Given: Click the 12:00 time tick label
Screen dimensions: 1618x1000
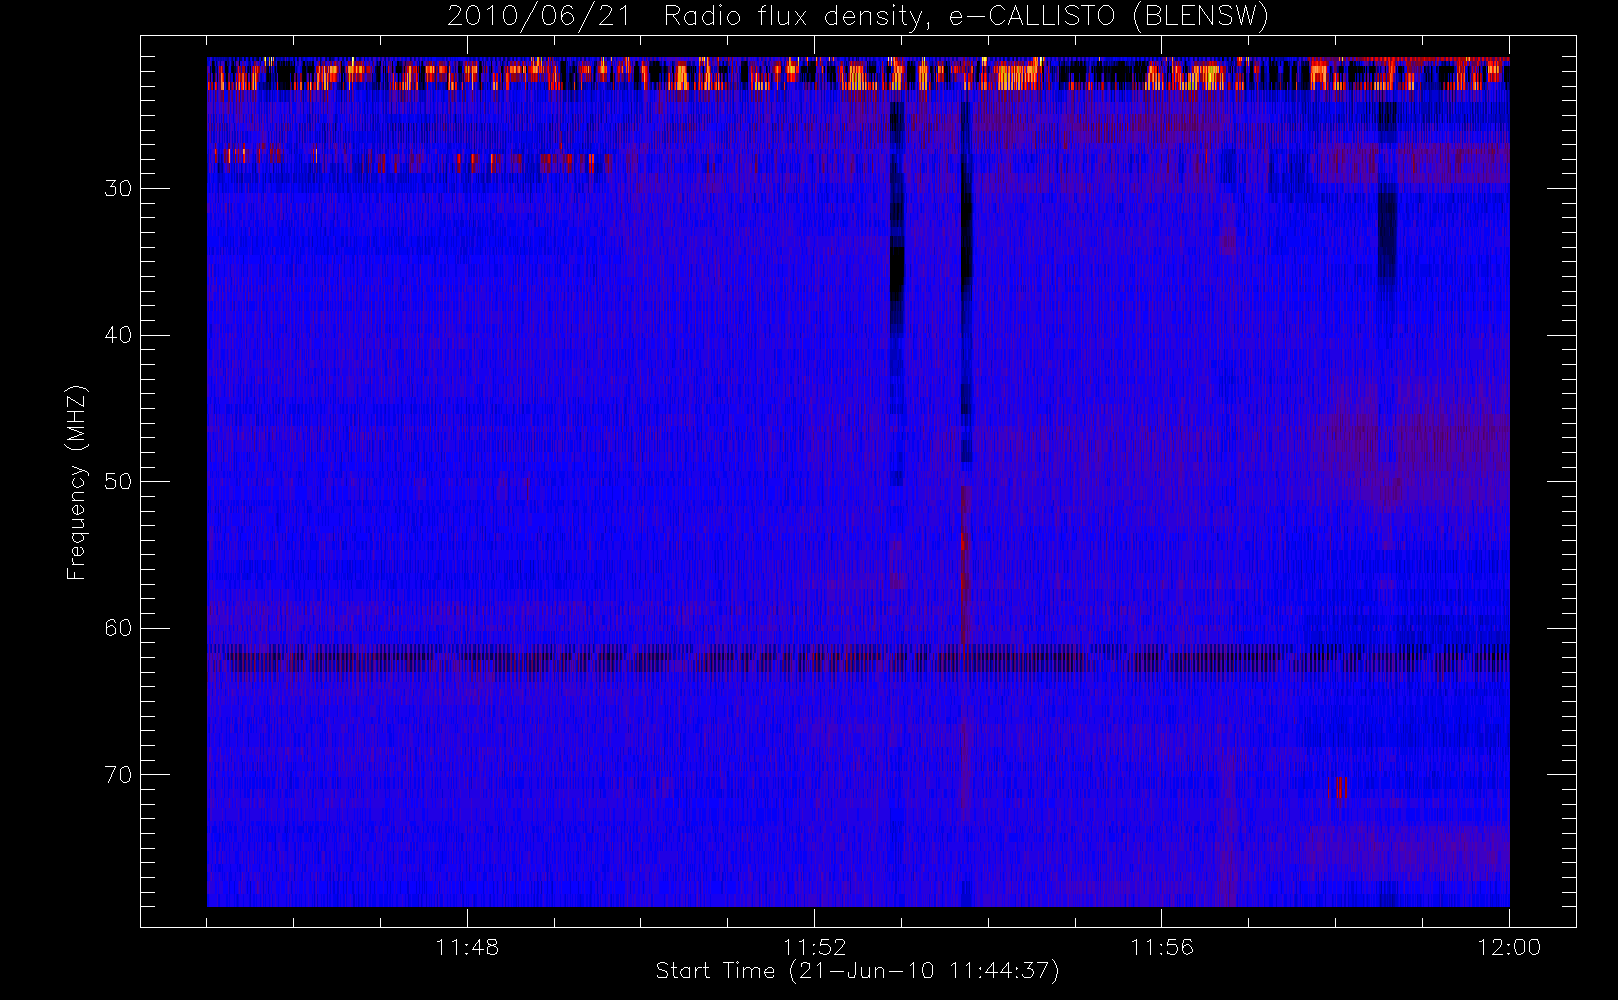Looking at the screenshot, I should 1508,947.
